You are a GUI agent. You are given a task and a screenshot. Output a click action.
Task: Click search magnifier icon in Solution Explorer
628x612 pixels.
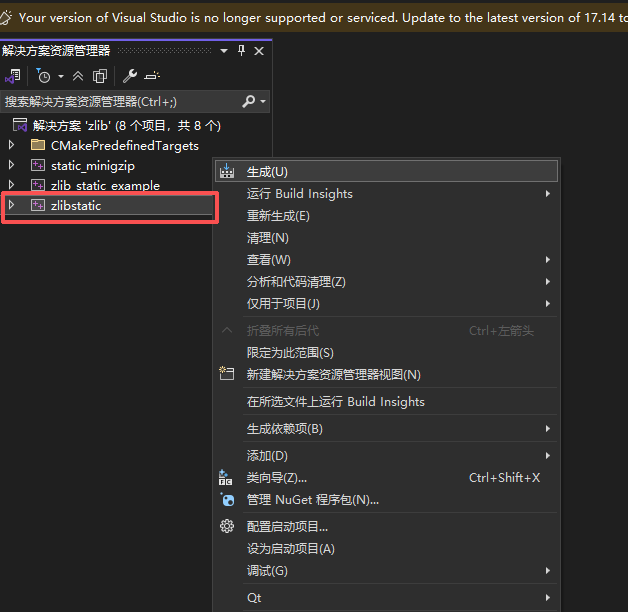pyautogui.click(x=248, y=102)
